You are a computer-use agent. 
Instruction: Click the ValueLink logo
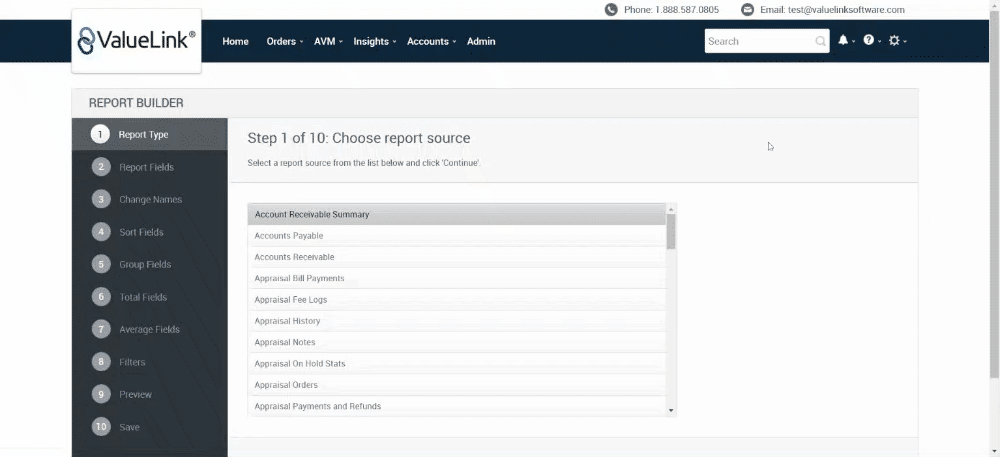pos(136,41)
